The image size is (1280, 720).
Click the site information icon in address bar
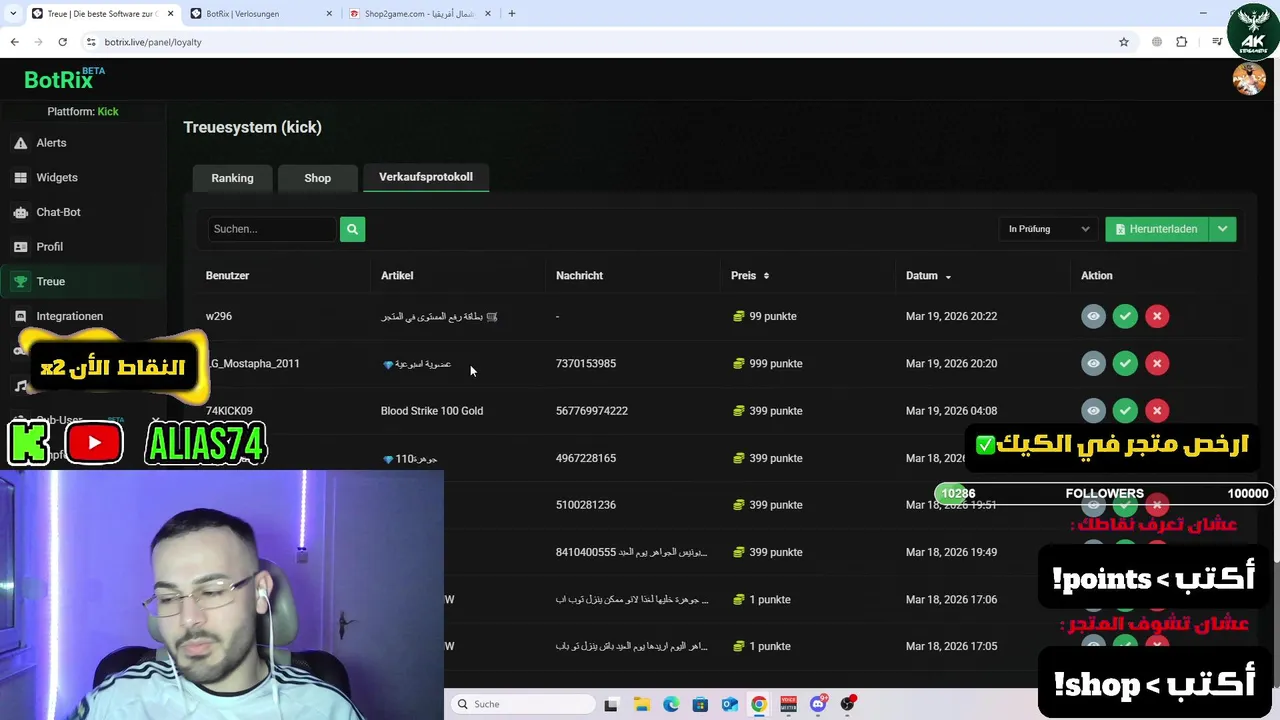[x=91, y=42]
